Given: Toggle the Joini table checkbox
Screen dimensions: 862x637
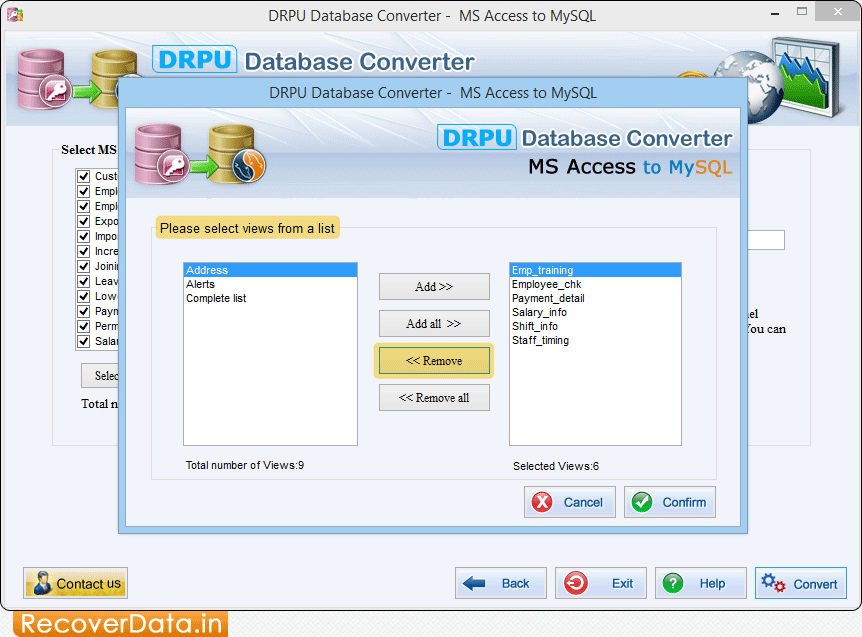Looking at the screenshot, I should pyautogui.click(x=84, y=267).
